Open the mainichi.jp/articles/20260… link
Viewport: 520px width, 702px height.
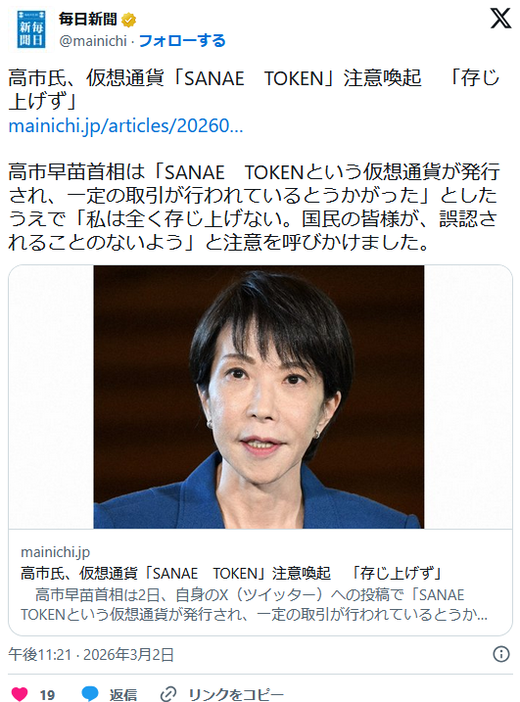pos(126,126)
